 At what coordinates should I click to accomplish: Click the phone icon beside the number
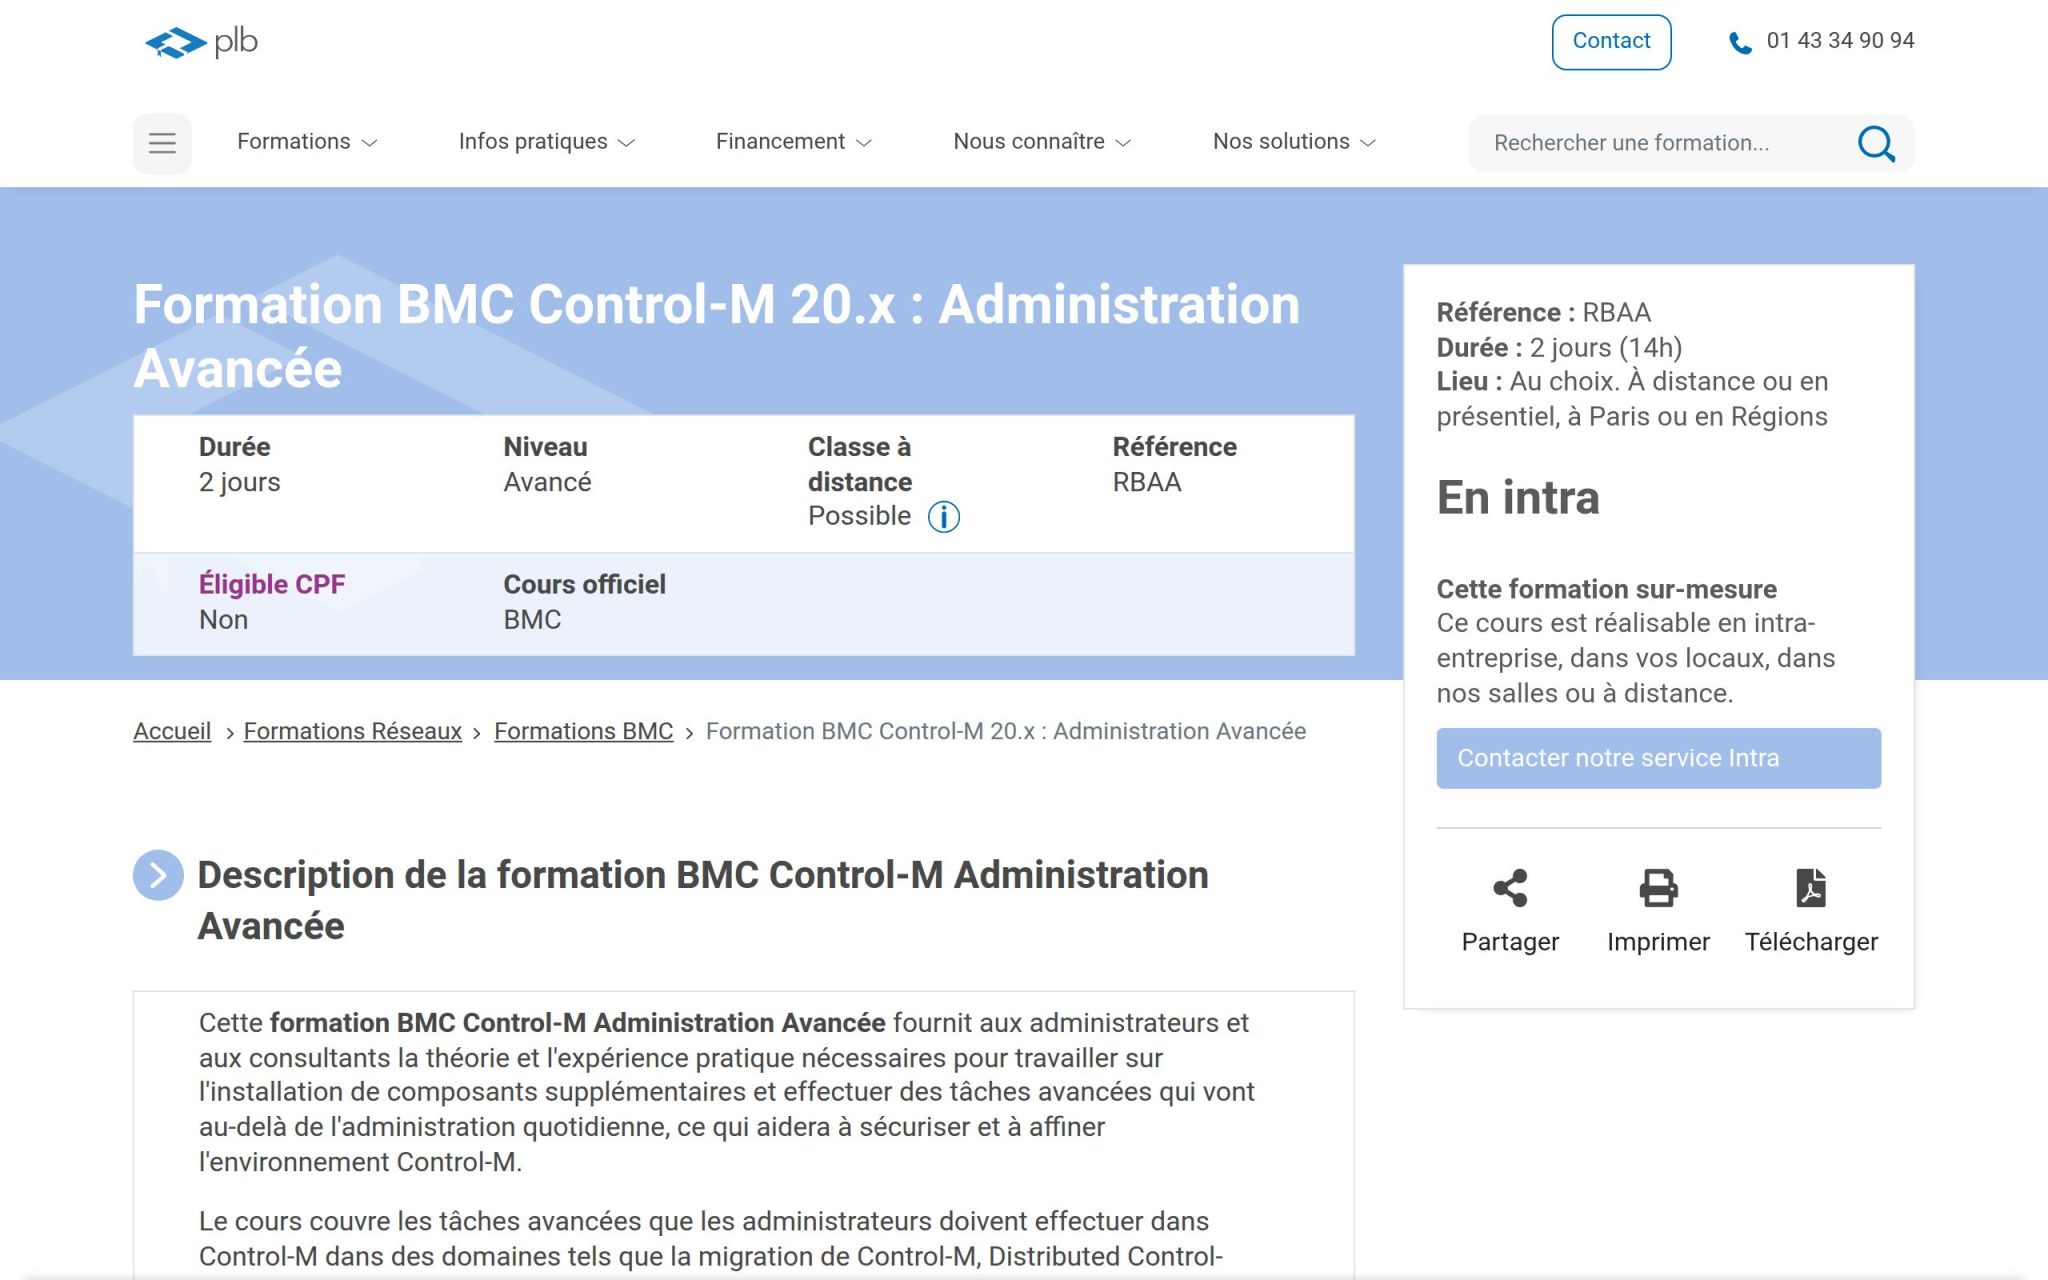point(1740,43)
